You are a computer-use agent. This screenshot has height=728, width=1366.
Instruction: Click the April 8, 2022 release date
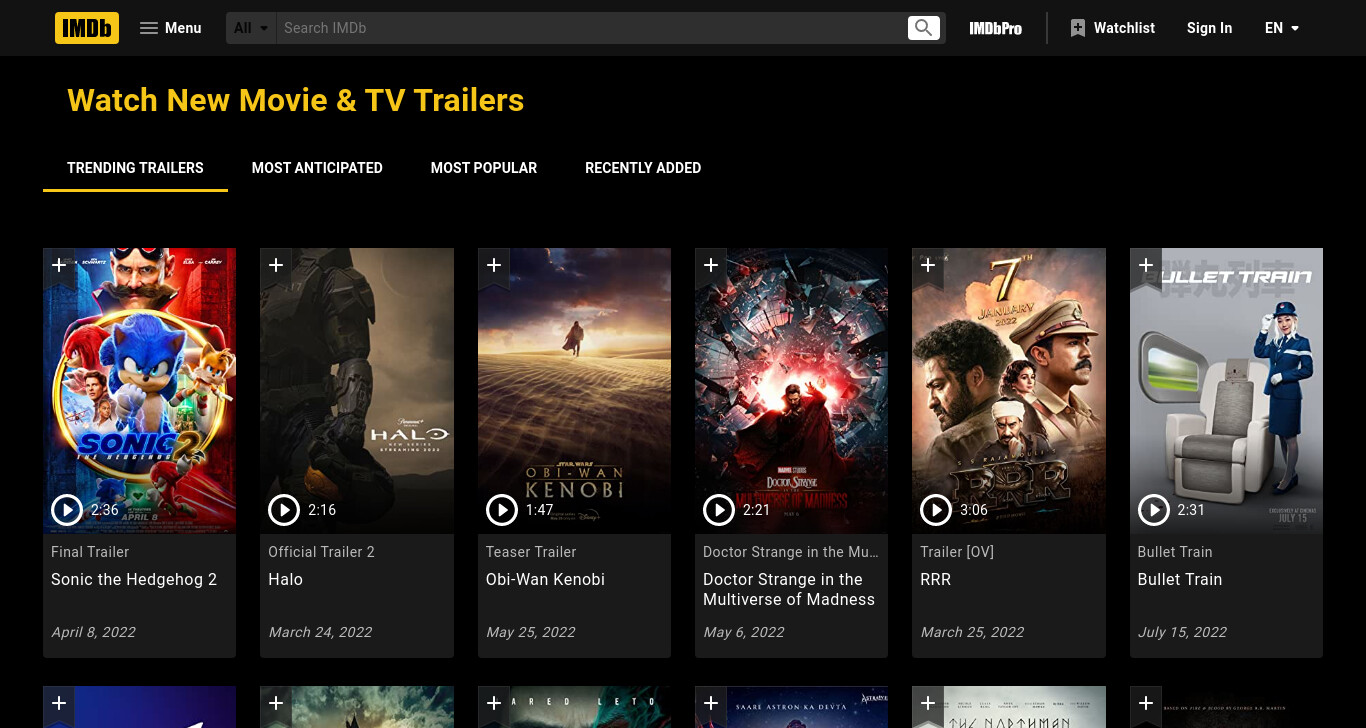93,632
